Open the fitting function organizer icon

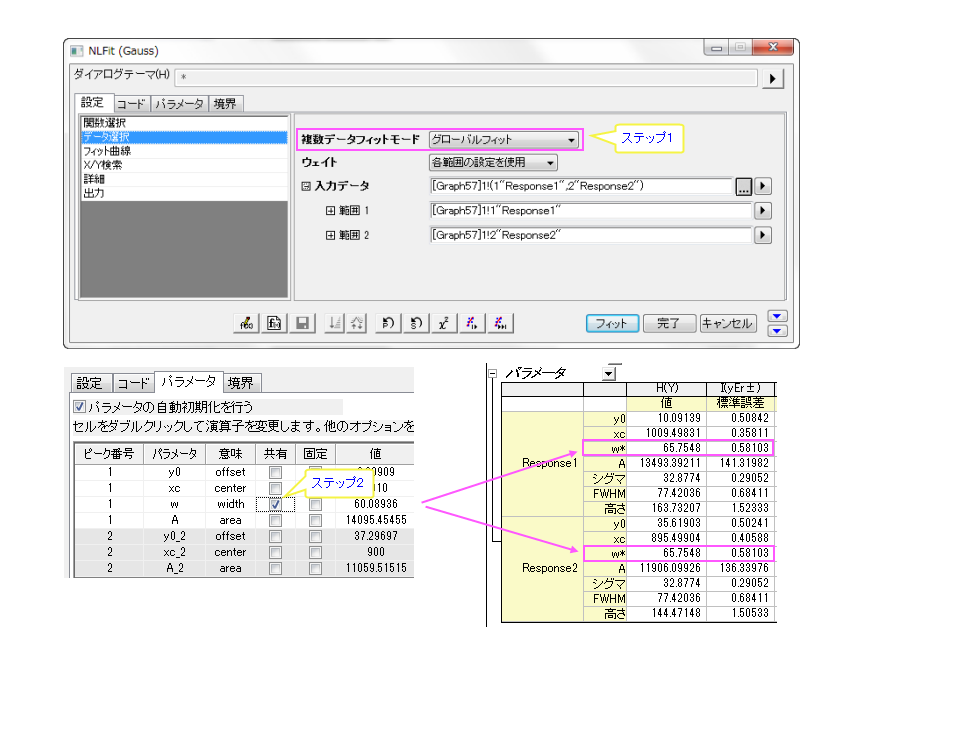coord(246,323)
